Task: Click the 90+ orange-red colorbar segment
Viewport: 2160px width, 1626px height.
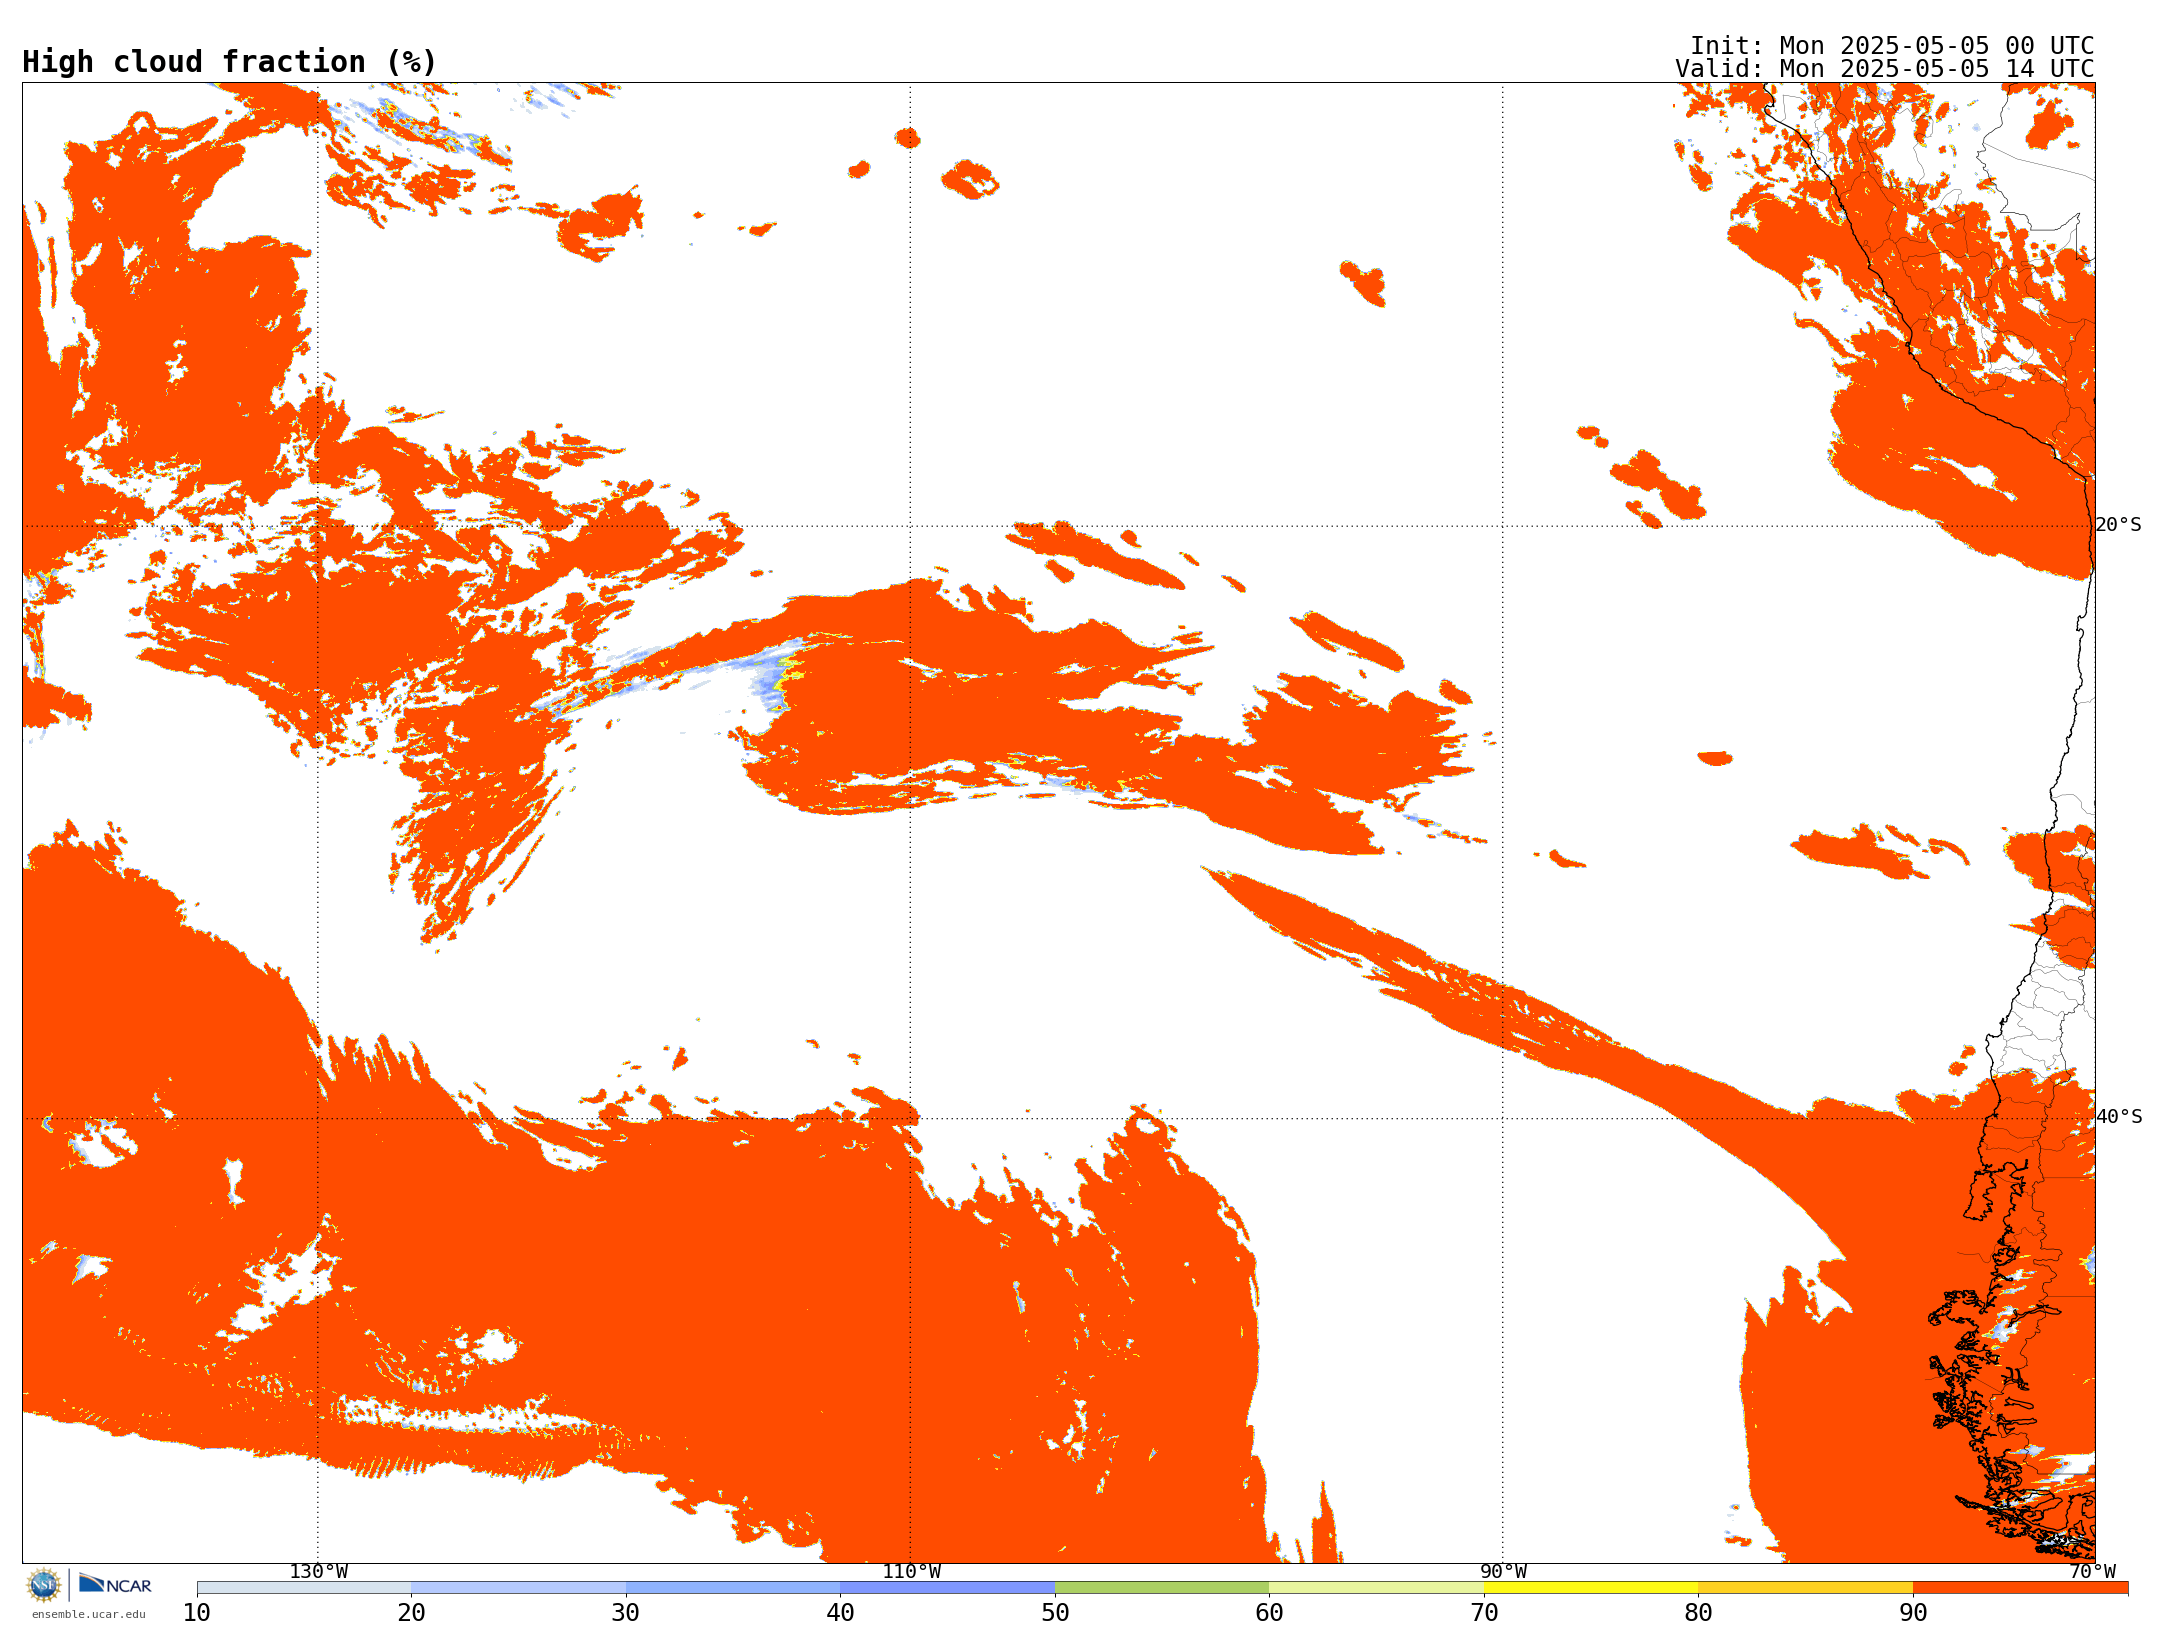Action: pos(2021,1588)
